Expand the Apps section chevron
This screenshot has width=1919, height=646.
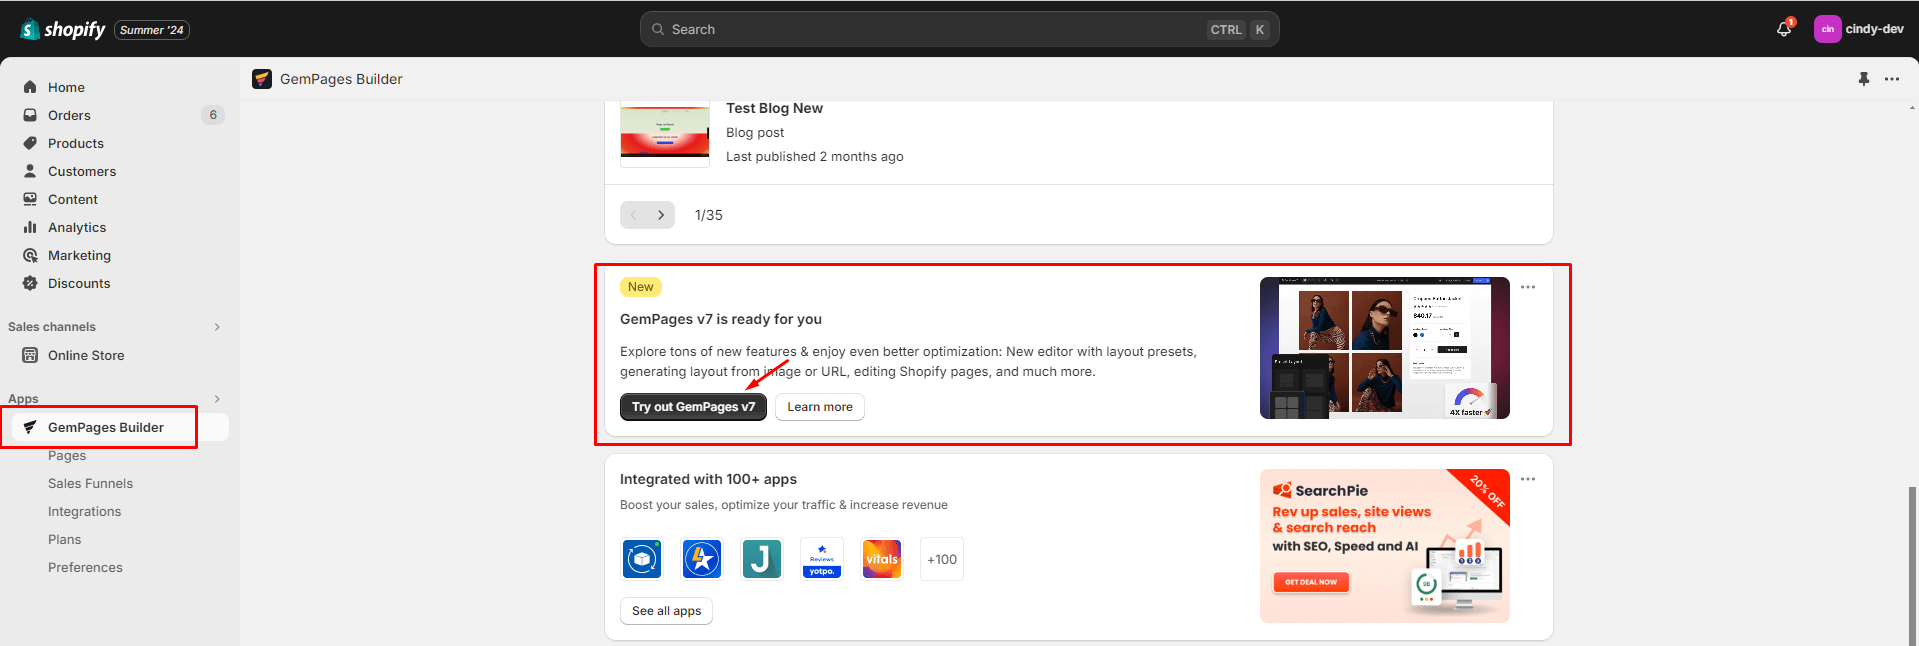click(x=217, y=399)
